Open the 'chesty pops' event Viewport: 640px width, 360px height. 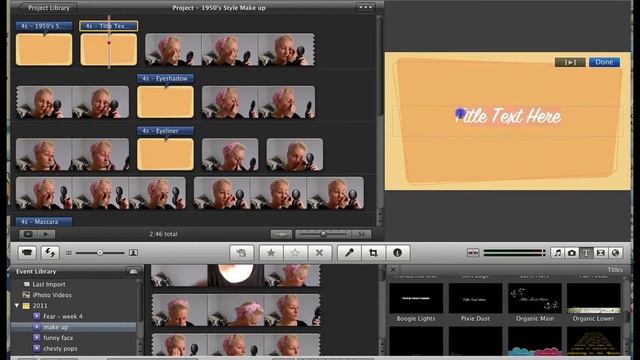60,349
